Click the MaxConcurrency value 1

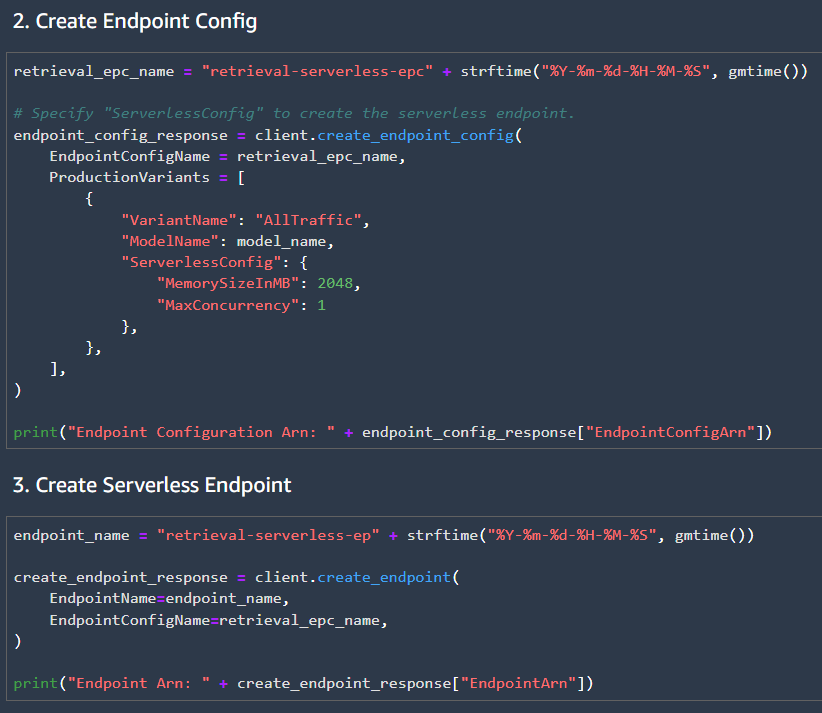[321, 304]
